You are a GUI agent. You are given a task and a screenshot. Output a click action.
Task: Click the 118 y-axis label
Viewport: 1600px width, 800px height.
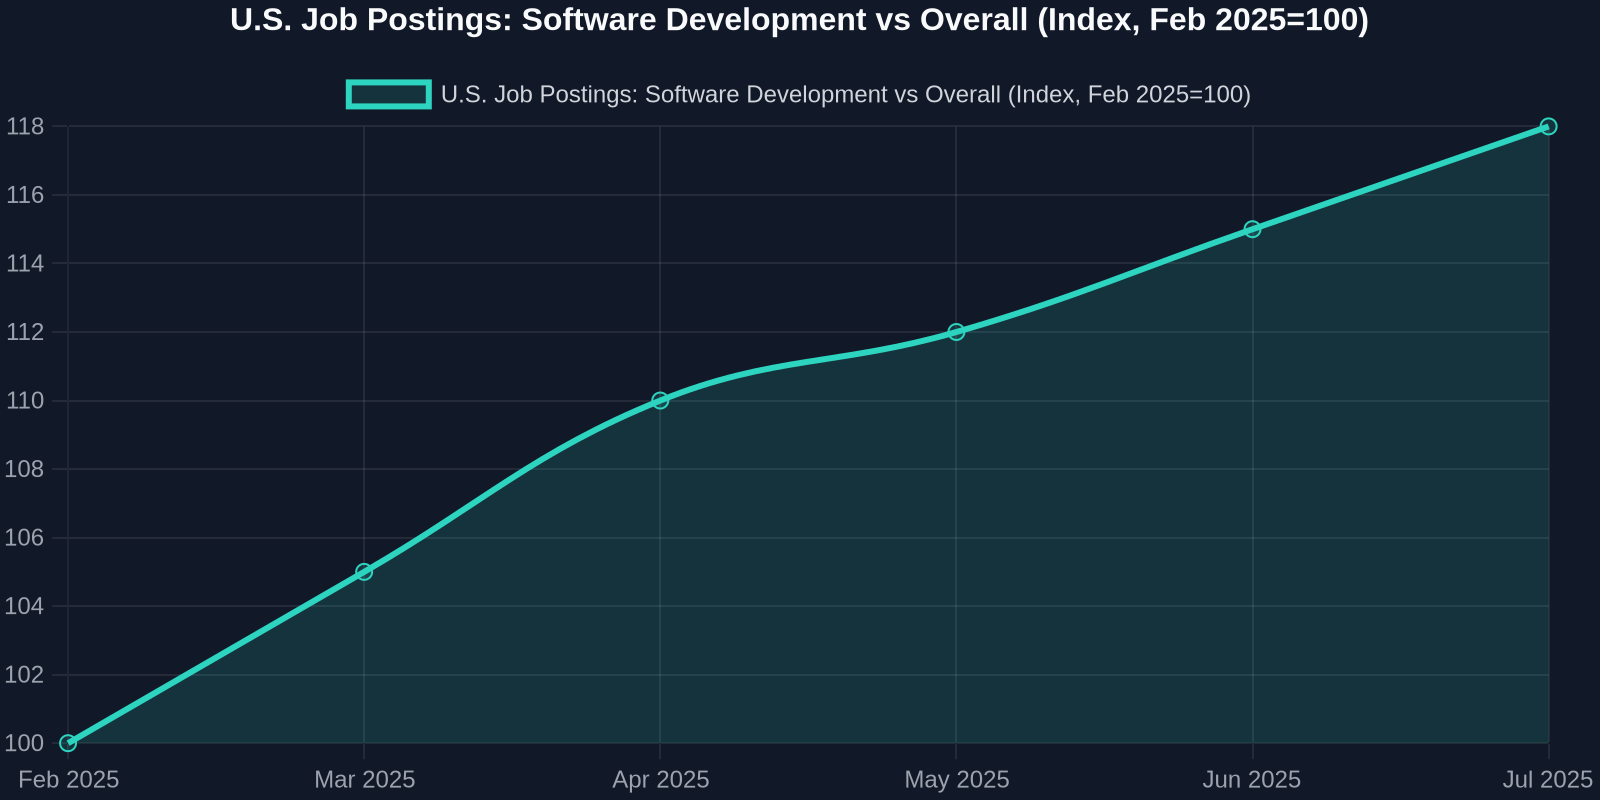click(25, 126)
